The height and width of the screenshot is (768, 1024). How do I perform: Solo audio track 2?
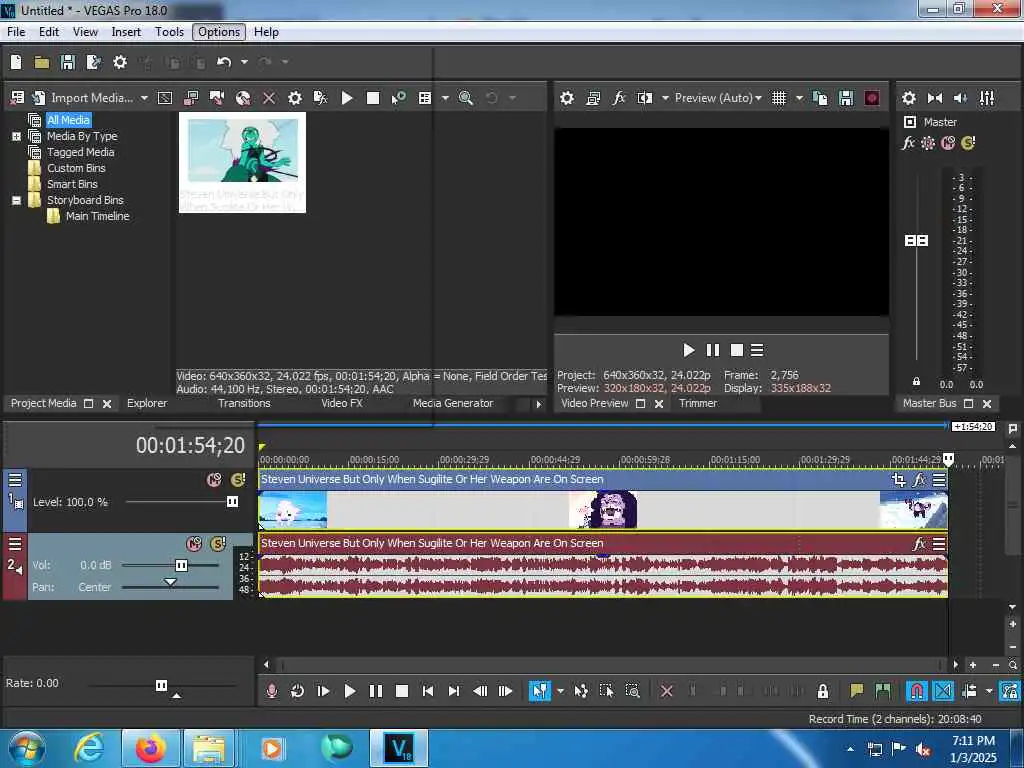218,543
